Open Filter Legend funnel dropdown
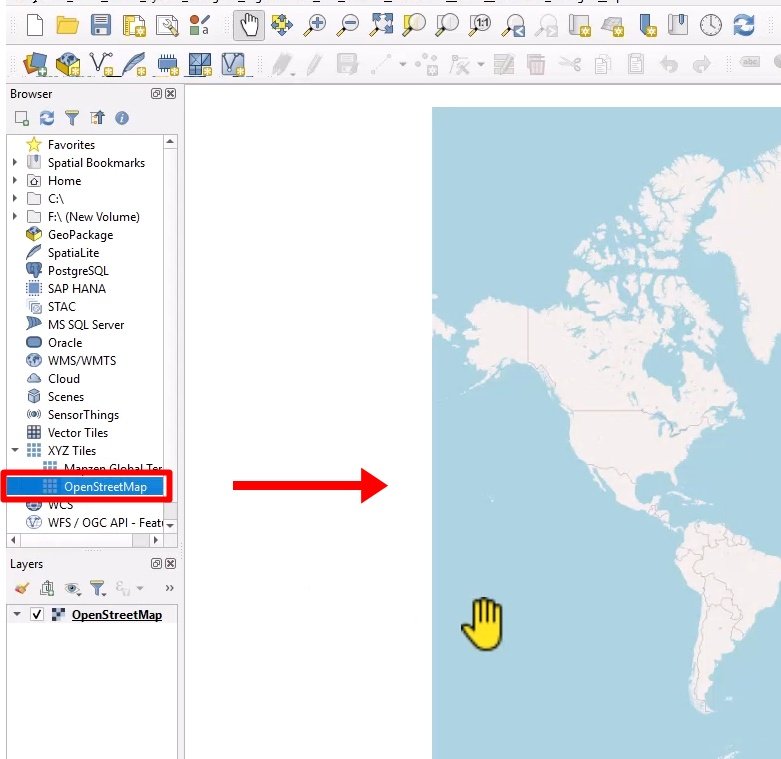This screenshot has height=759, width=781. click(98, 588)
